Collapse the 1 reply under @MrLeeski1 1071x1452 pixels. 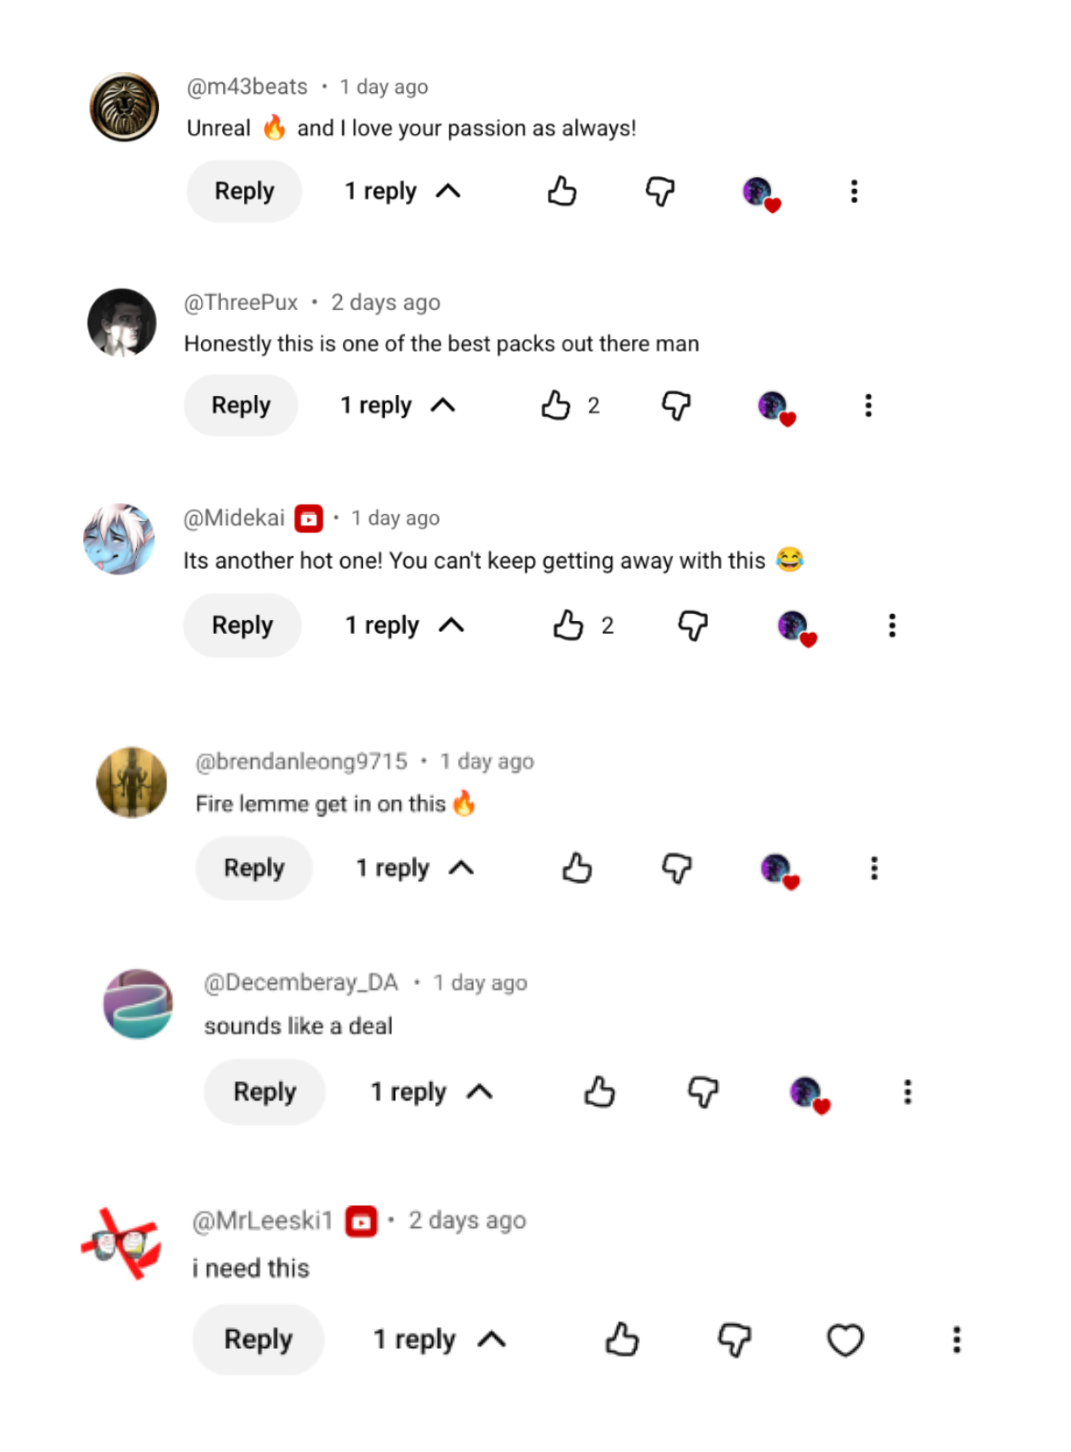click(x=440, y=1339)
